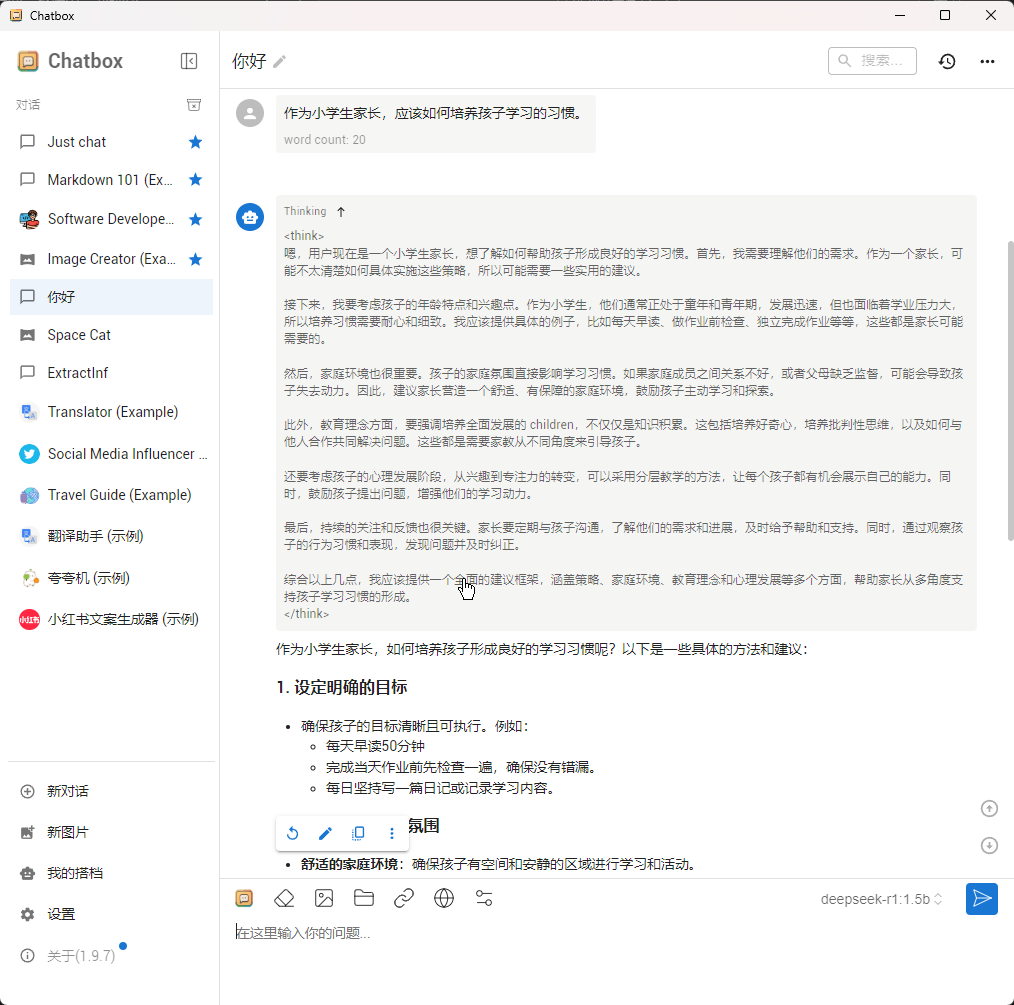Unstar the Image Creator conversation
This screenshot has height=1005, width=1014.
coord(195,259)
